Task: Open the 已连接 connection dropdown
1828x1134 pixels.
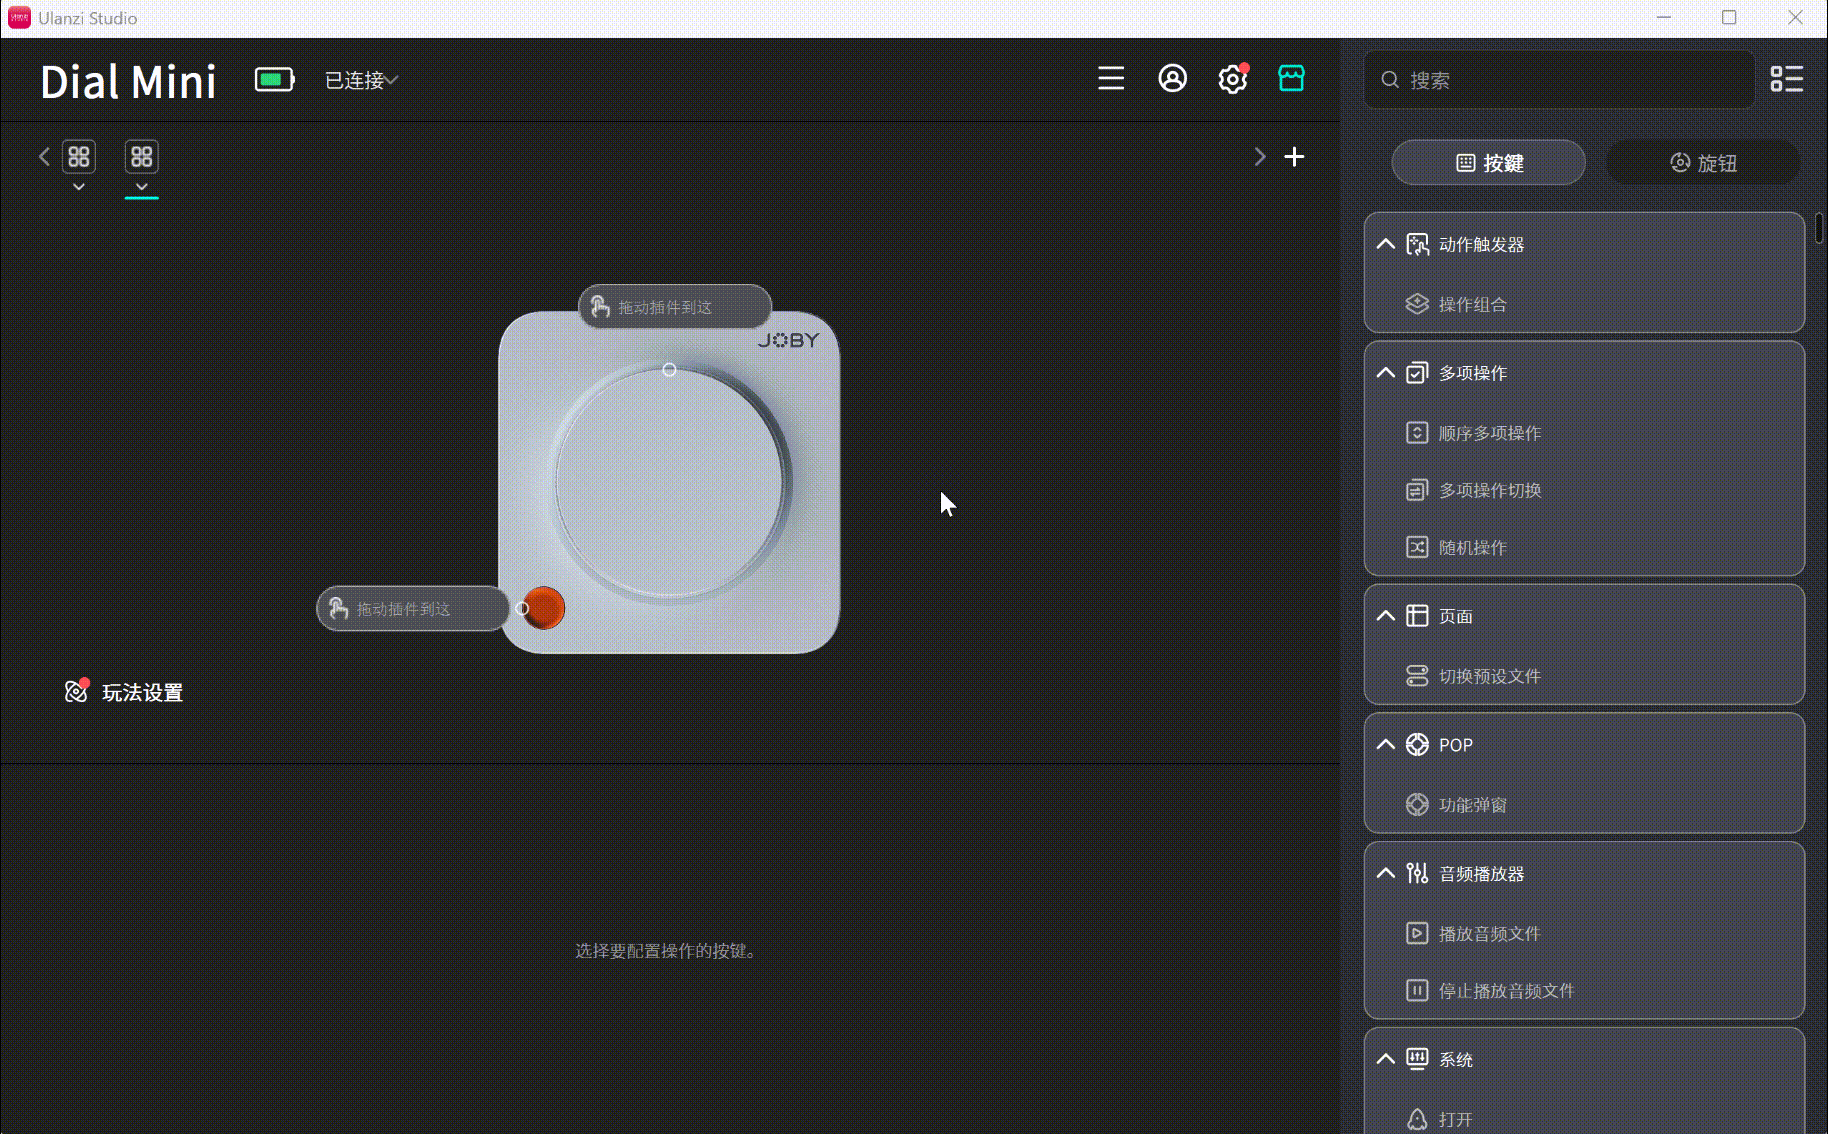Action: pyautogui.click(x=361, y=80)
